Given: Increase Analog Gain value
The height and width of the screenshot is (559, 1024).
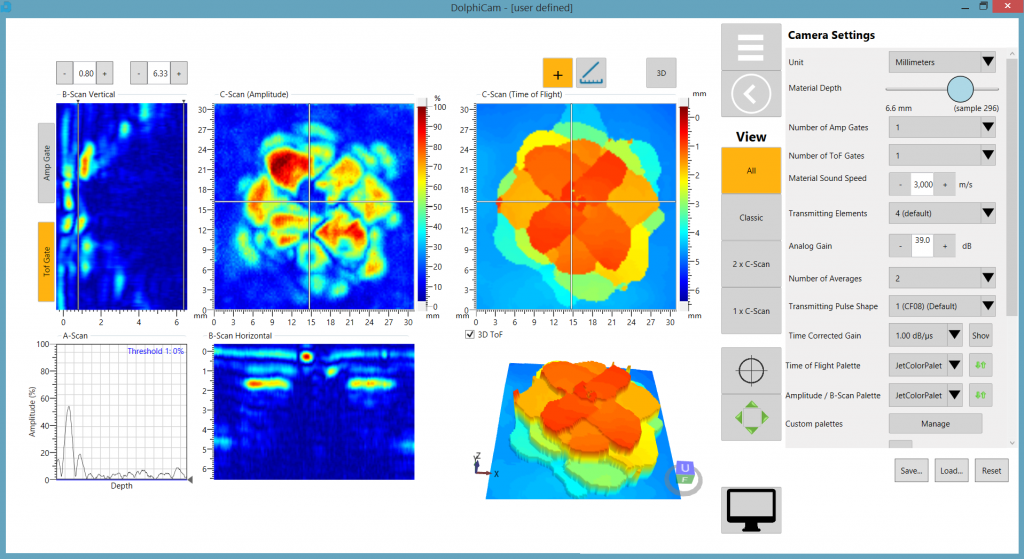Looking at the screenshot, I should tap(944, 246).
